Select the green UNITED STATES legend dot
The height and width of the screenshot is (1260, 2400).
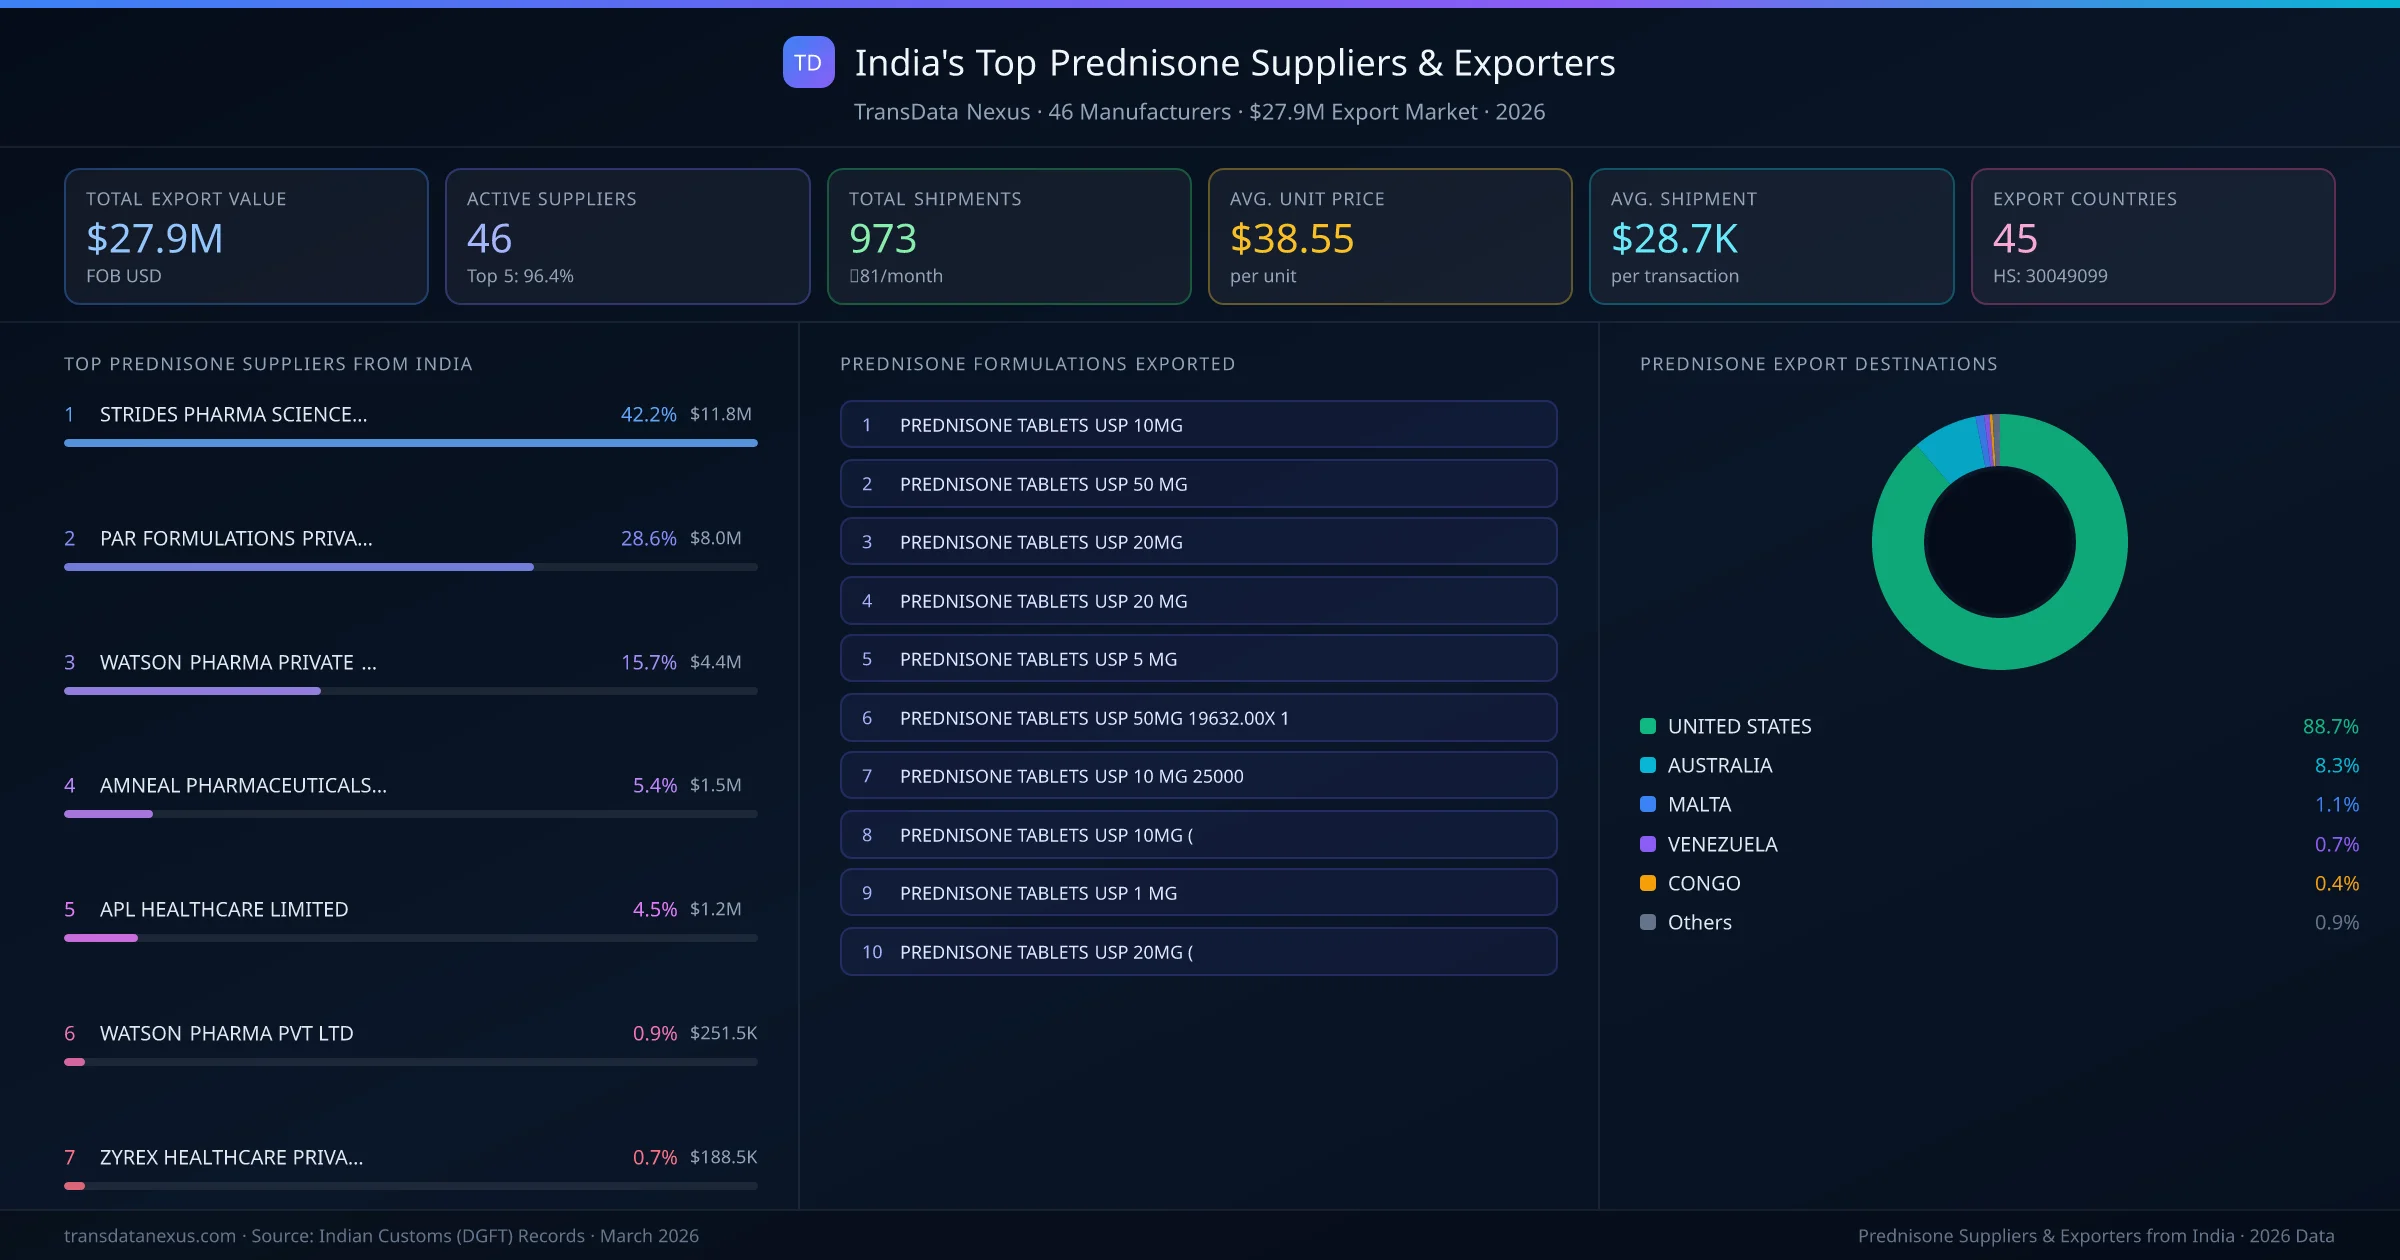[1646, 726]
